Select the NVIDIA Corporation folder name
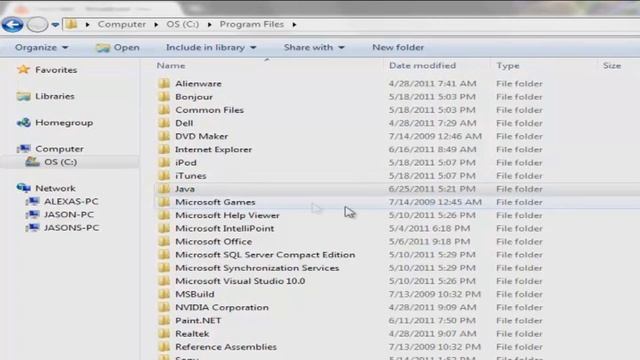 (x=222, y=307)
